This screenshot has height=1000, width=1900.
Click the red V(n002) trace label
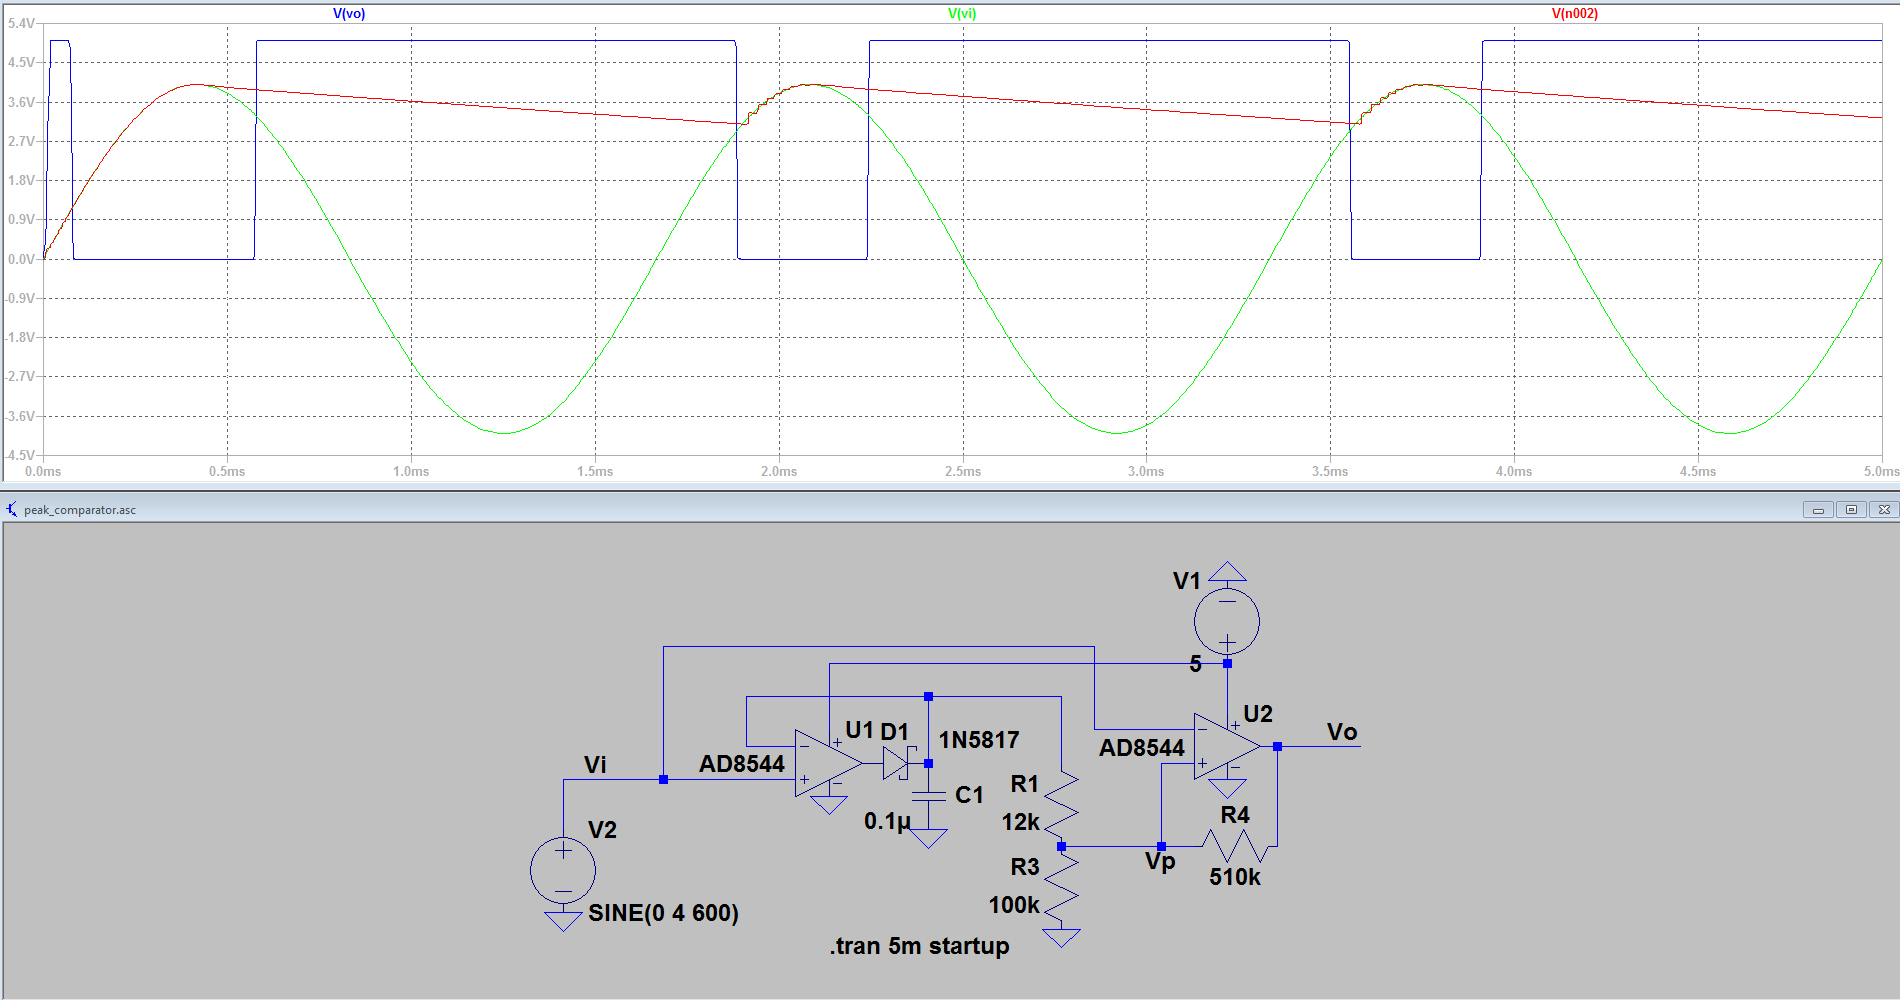(x=1574, y=14)
